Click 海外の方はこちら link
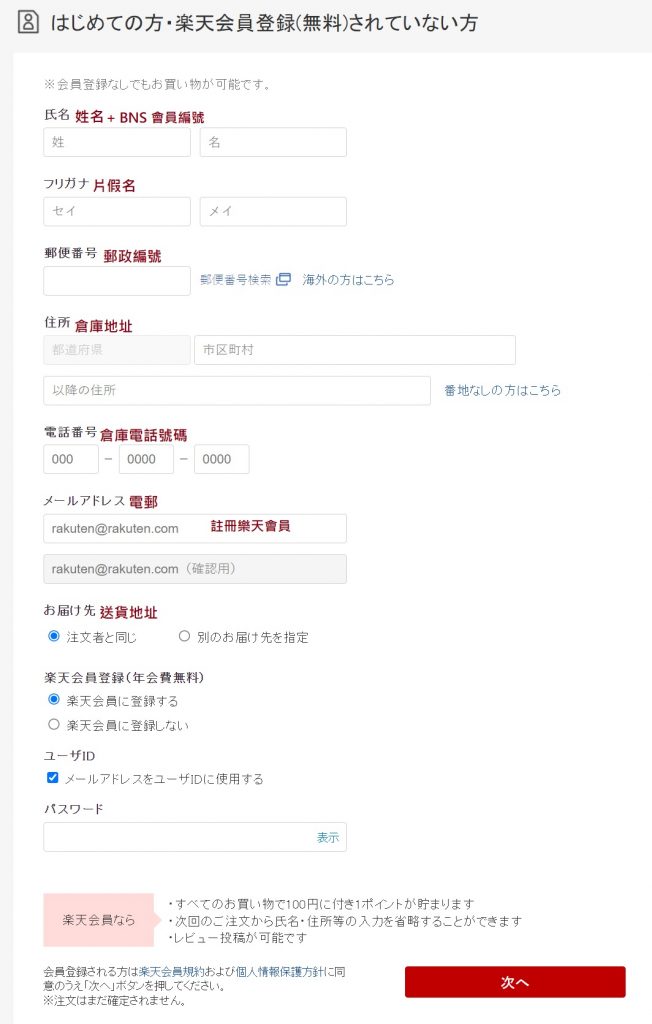This screenshot has width=652, height=1024. 349,280
